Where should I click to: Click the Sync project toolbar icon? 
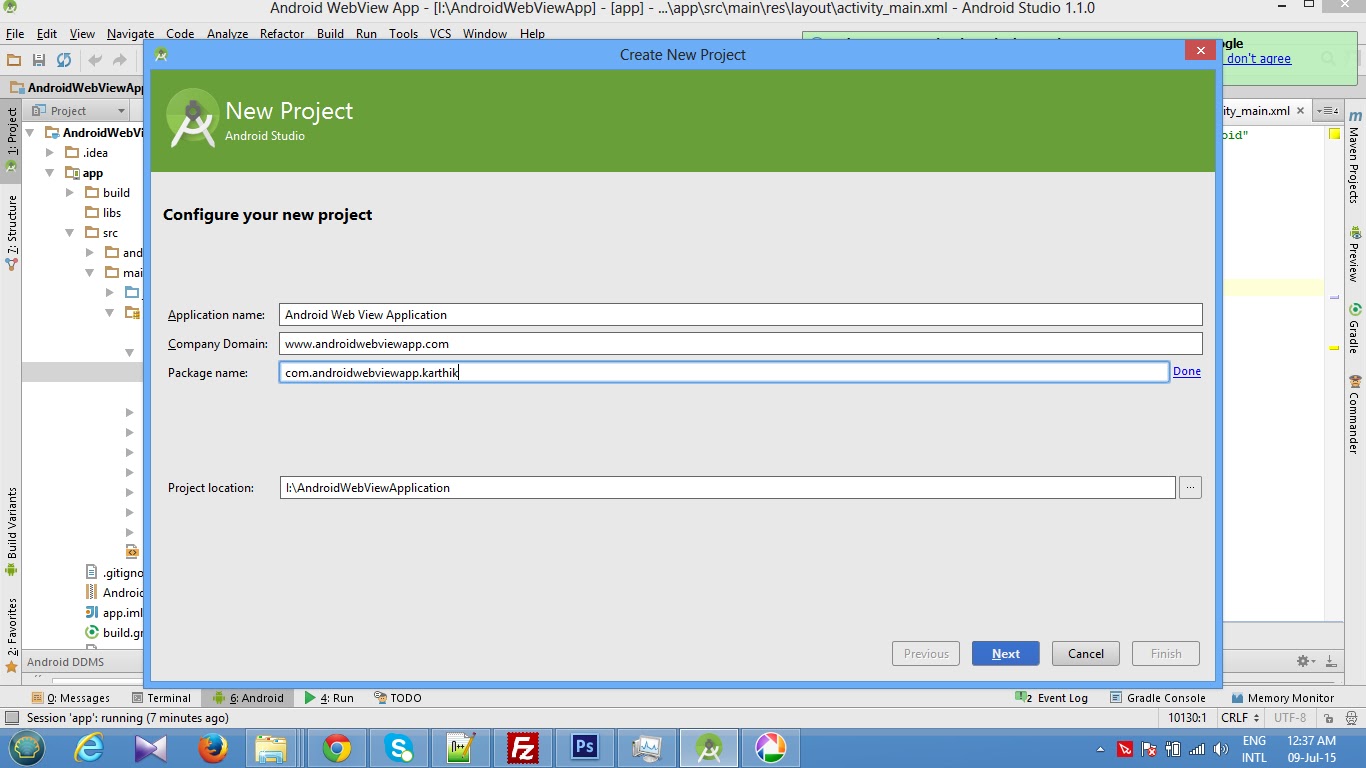[x=64, y=59]
